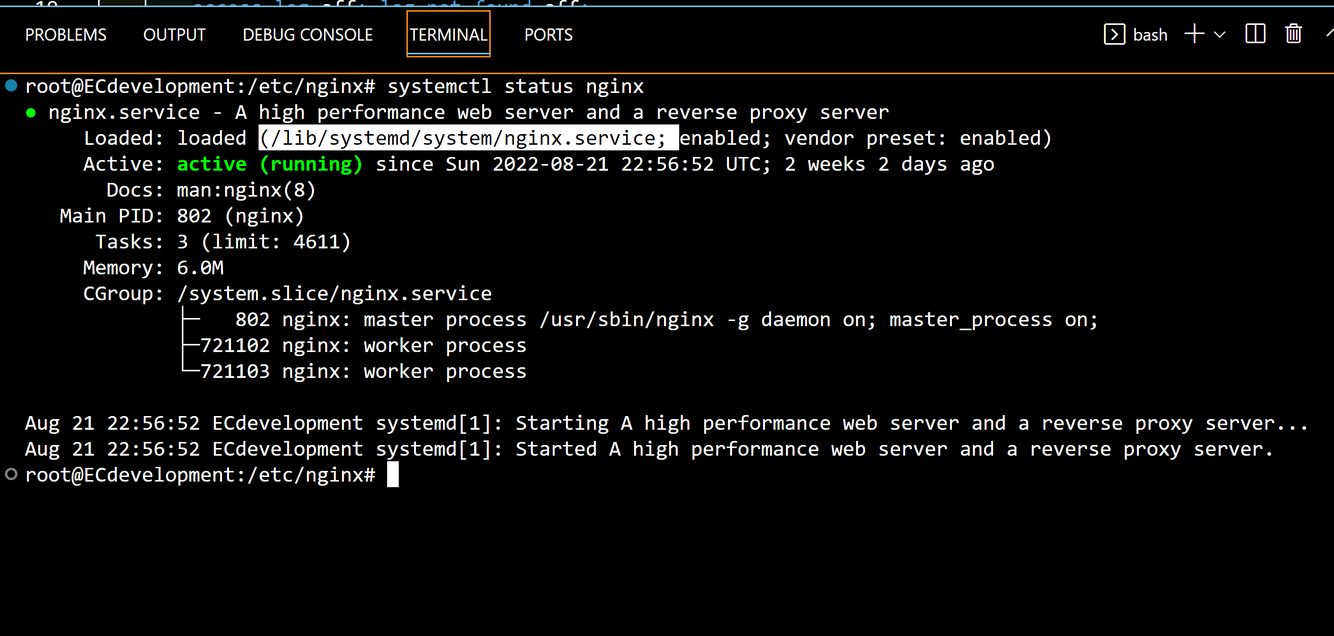
Task: Click the 'nginx.service - A high performance' title line
Action: coord(468,112)
